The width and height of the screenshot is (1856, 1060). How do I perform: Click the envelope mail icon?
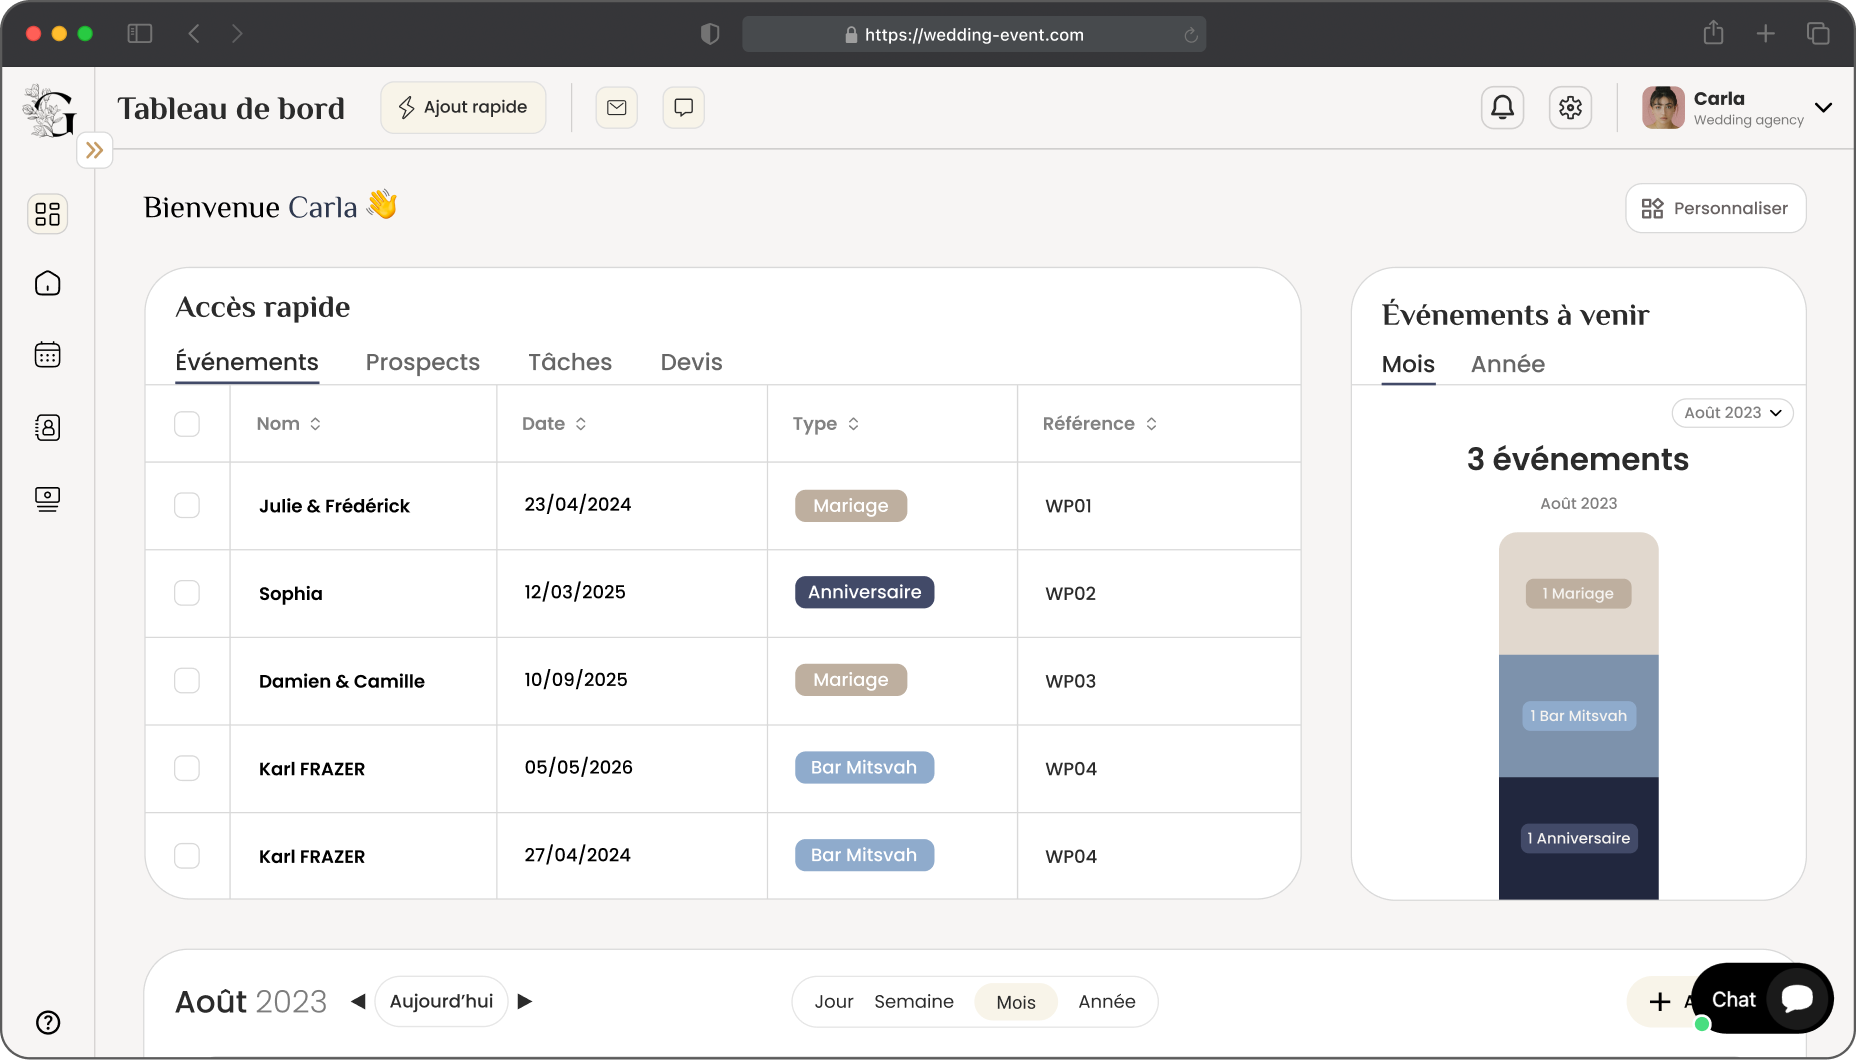pos(617,107)
